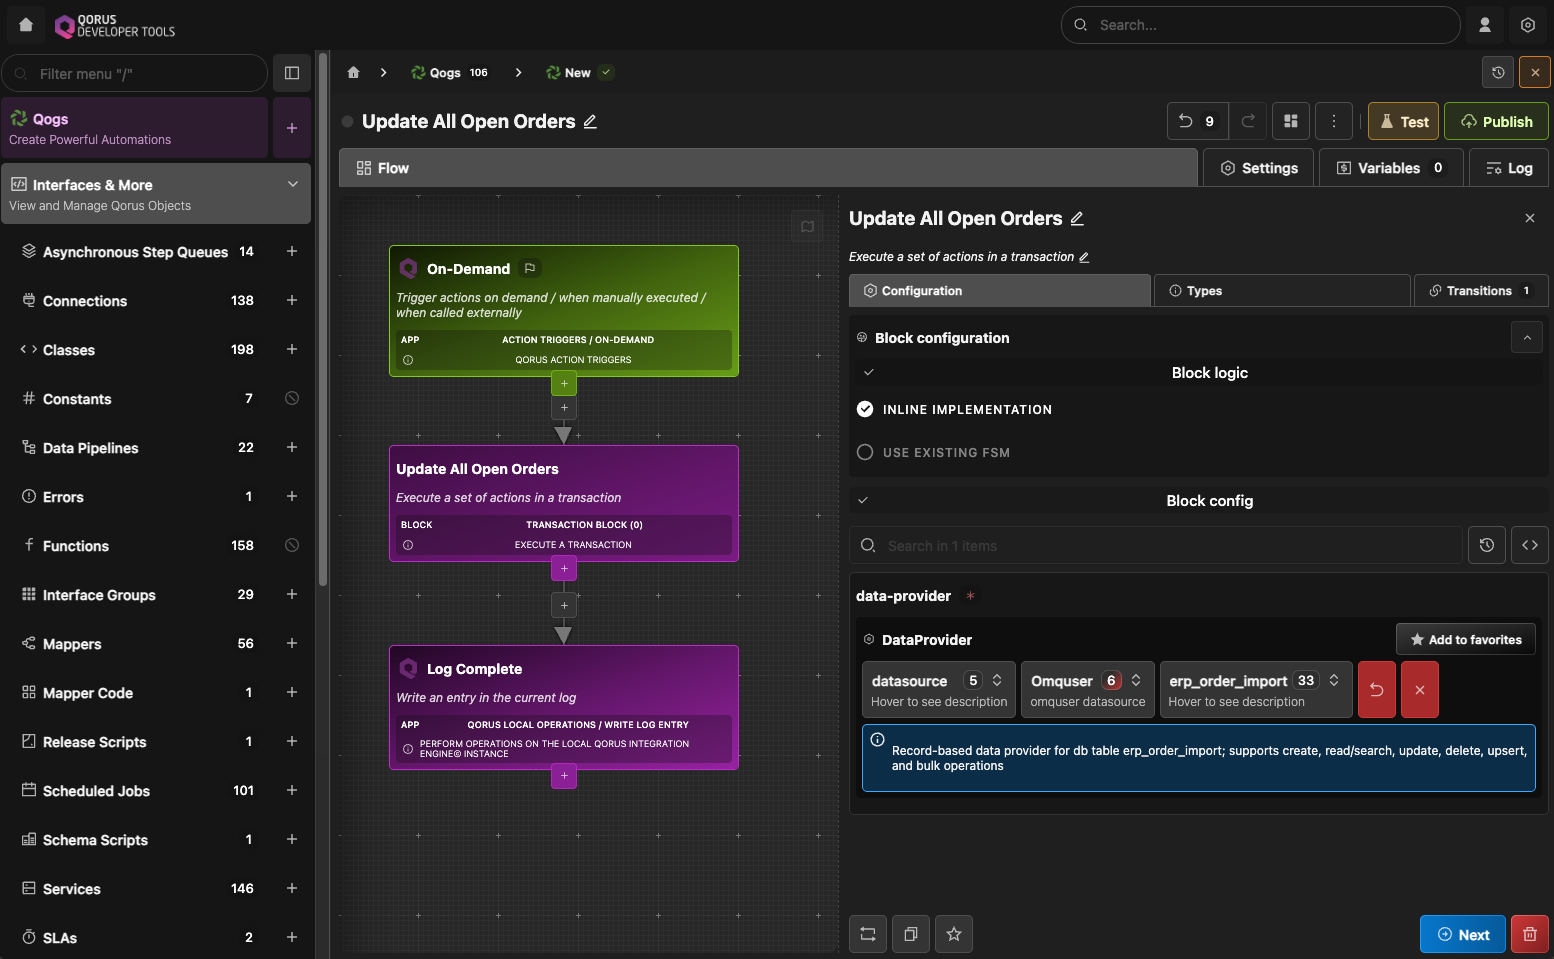
Task: Collapse the Interfaces & More menu section
Action: click(293, 184)
